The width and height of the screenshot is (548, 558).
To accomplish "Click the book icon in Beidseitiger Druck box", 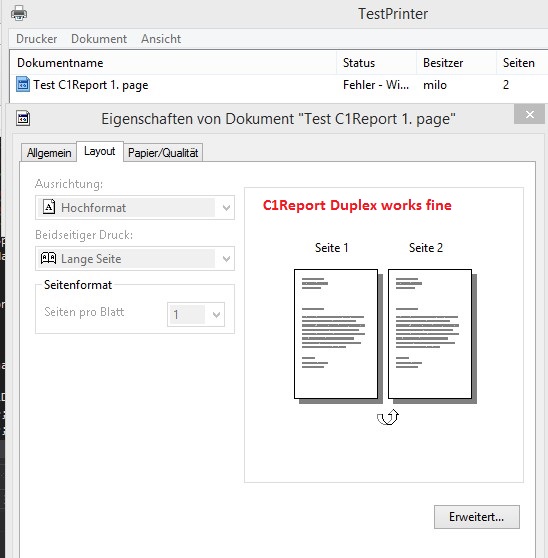I will pos(48,258).
